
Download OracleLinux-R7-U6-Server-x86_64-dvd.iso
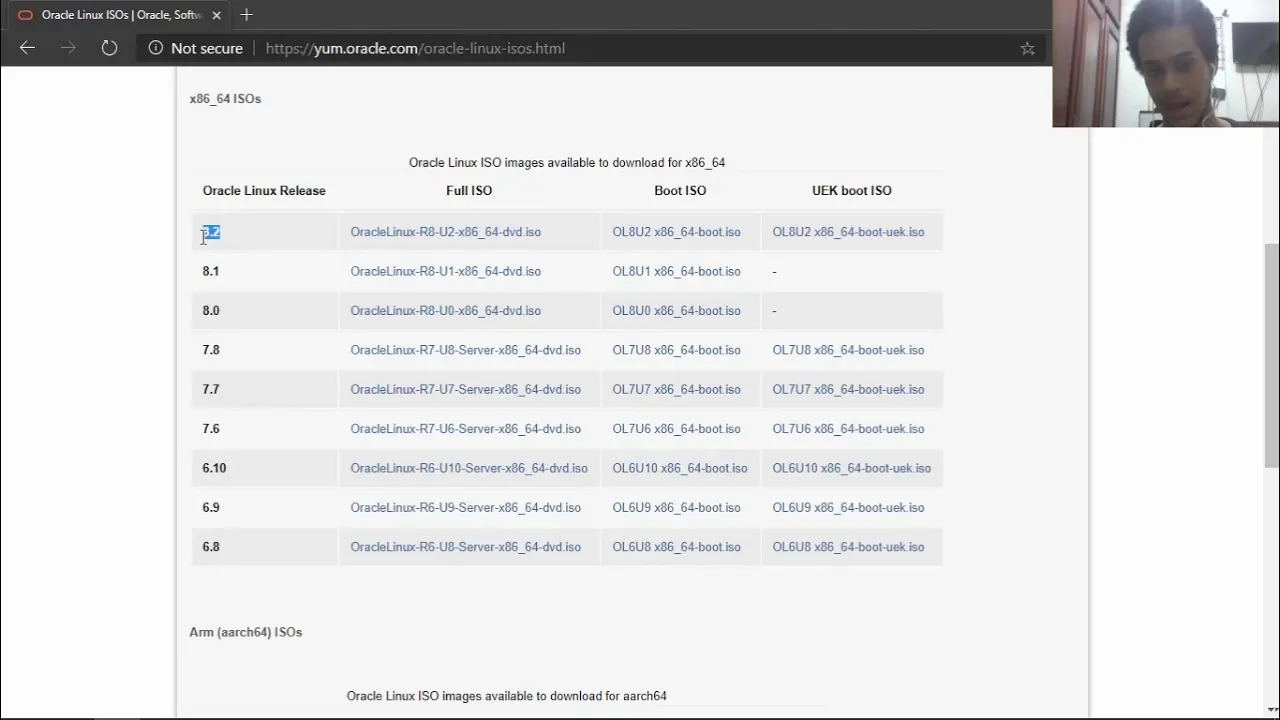point(465,429)
